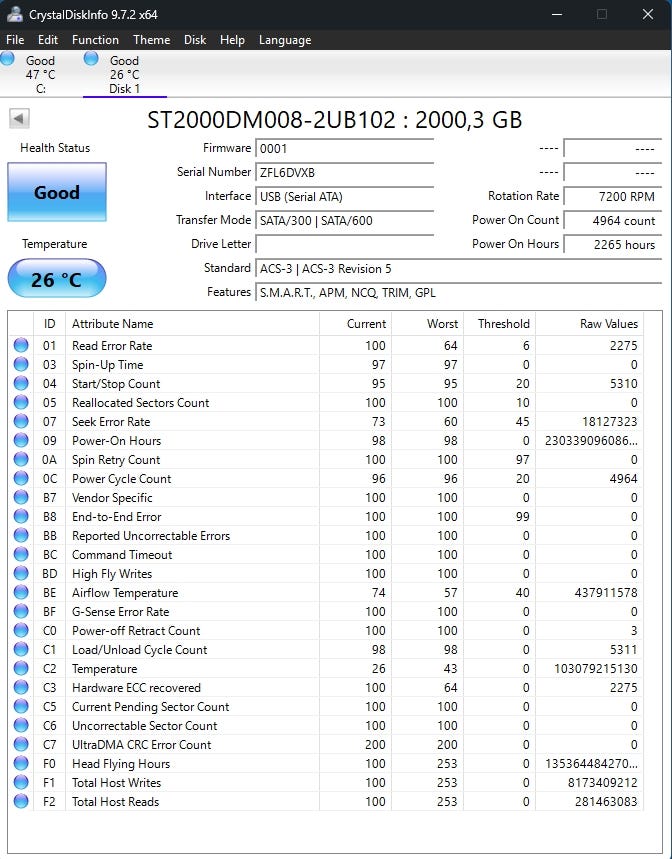
Task: Open the Function menu
Action: 95,39
